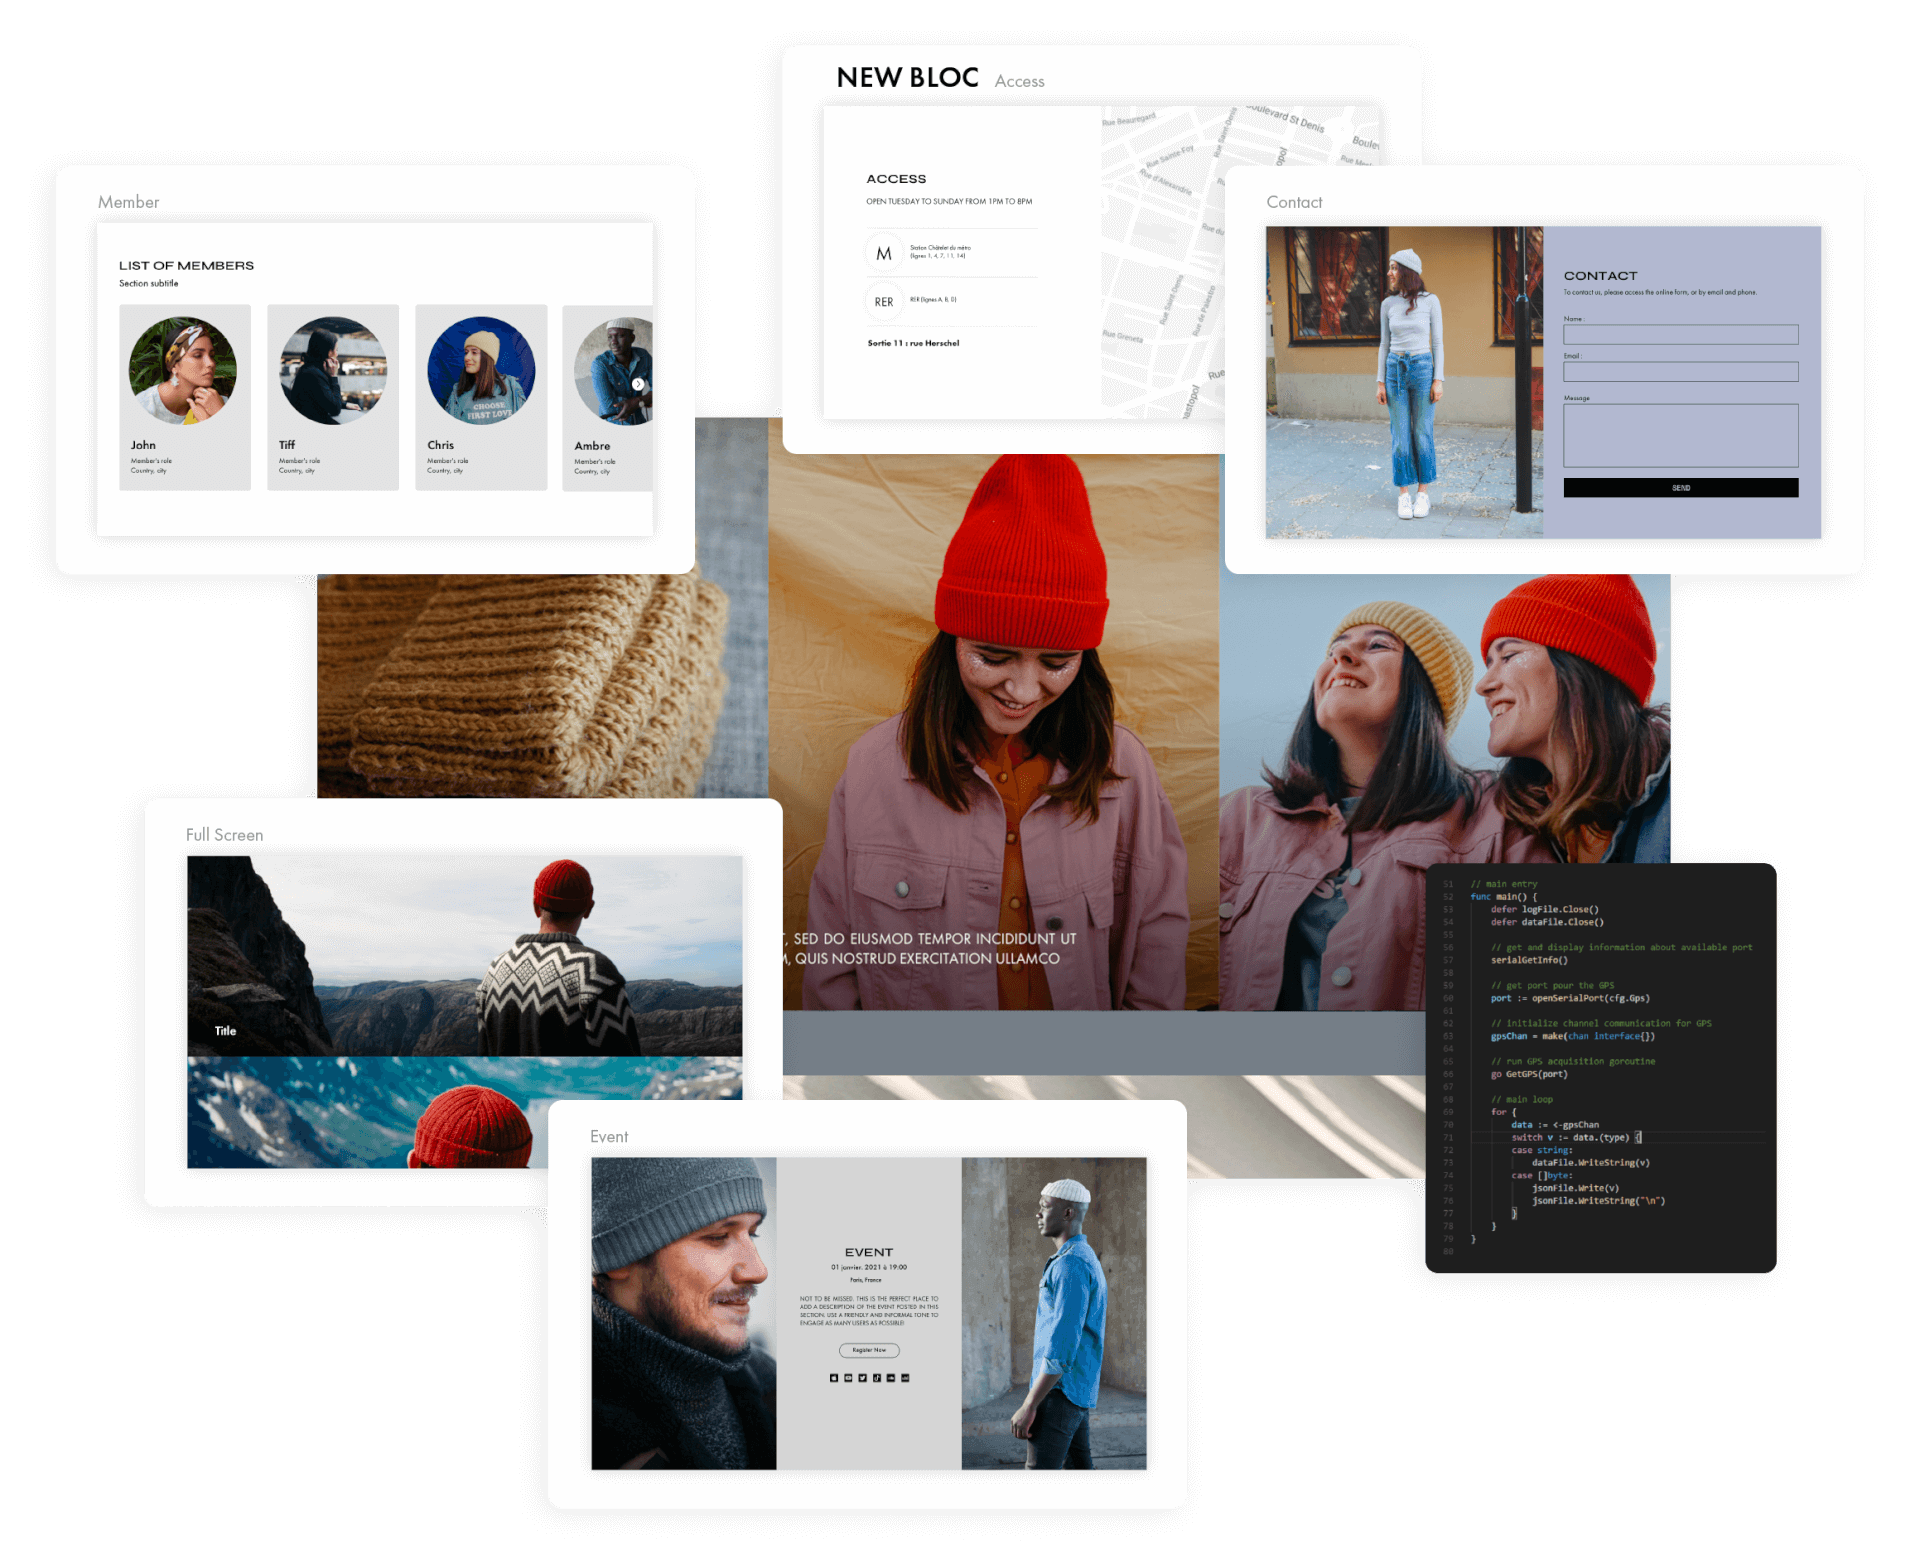Image resolution: width=1920 pixels, height=1554 pixels.
Task: Click the last social icon in Event row
Action: coord(905,1378)
